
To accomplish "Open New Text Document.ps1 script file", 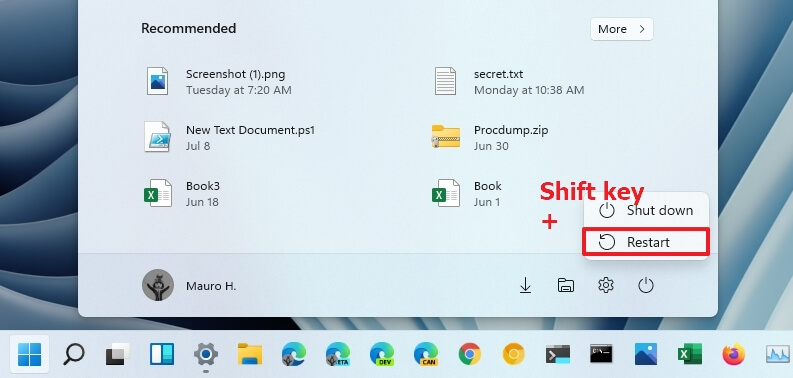I will tap(229, 137).
